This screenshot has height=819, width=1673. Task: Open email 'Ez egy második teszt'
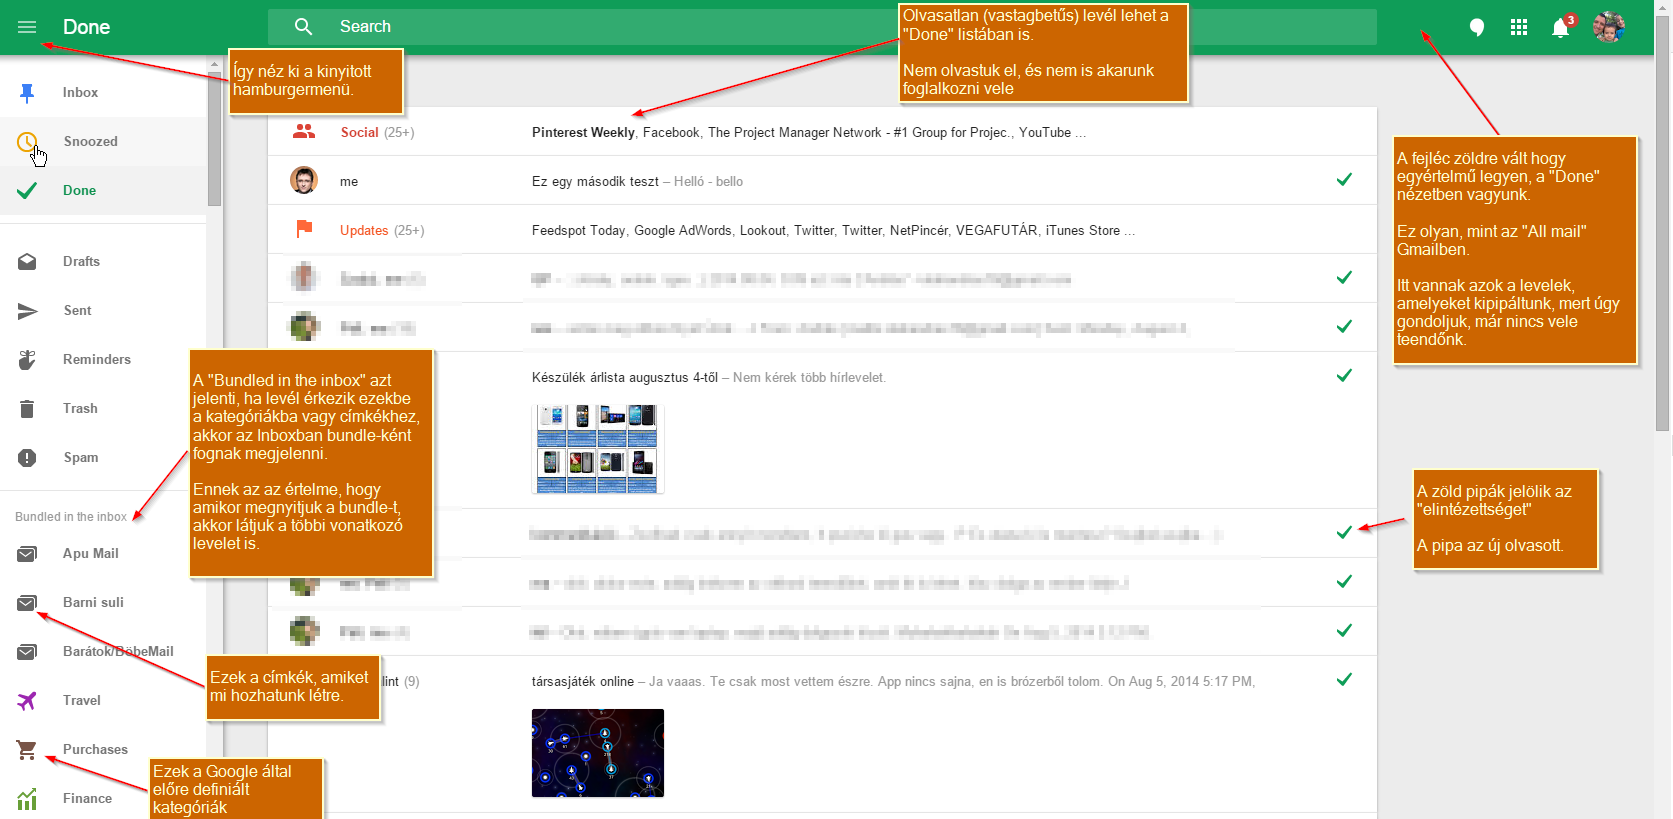pyautogui.click(x=822, y=181)
